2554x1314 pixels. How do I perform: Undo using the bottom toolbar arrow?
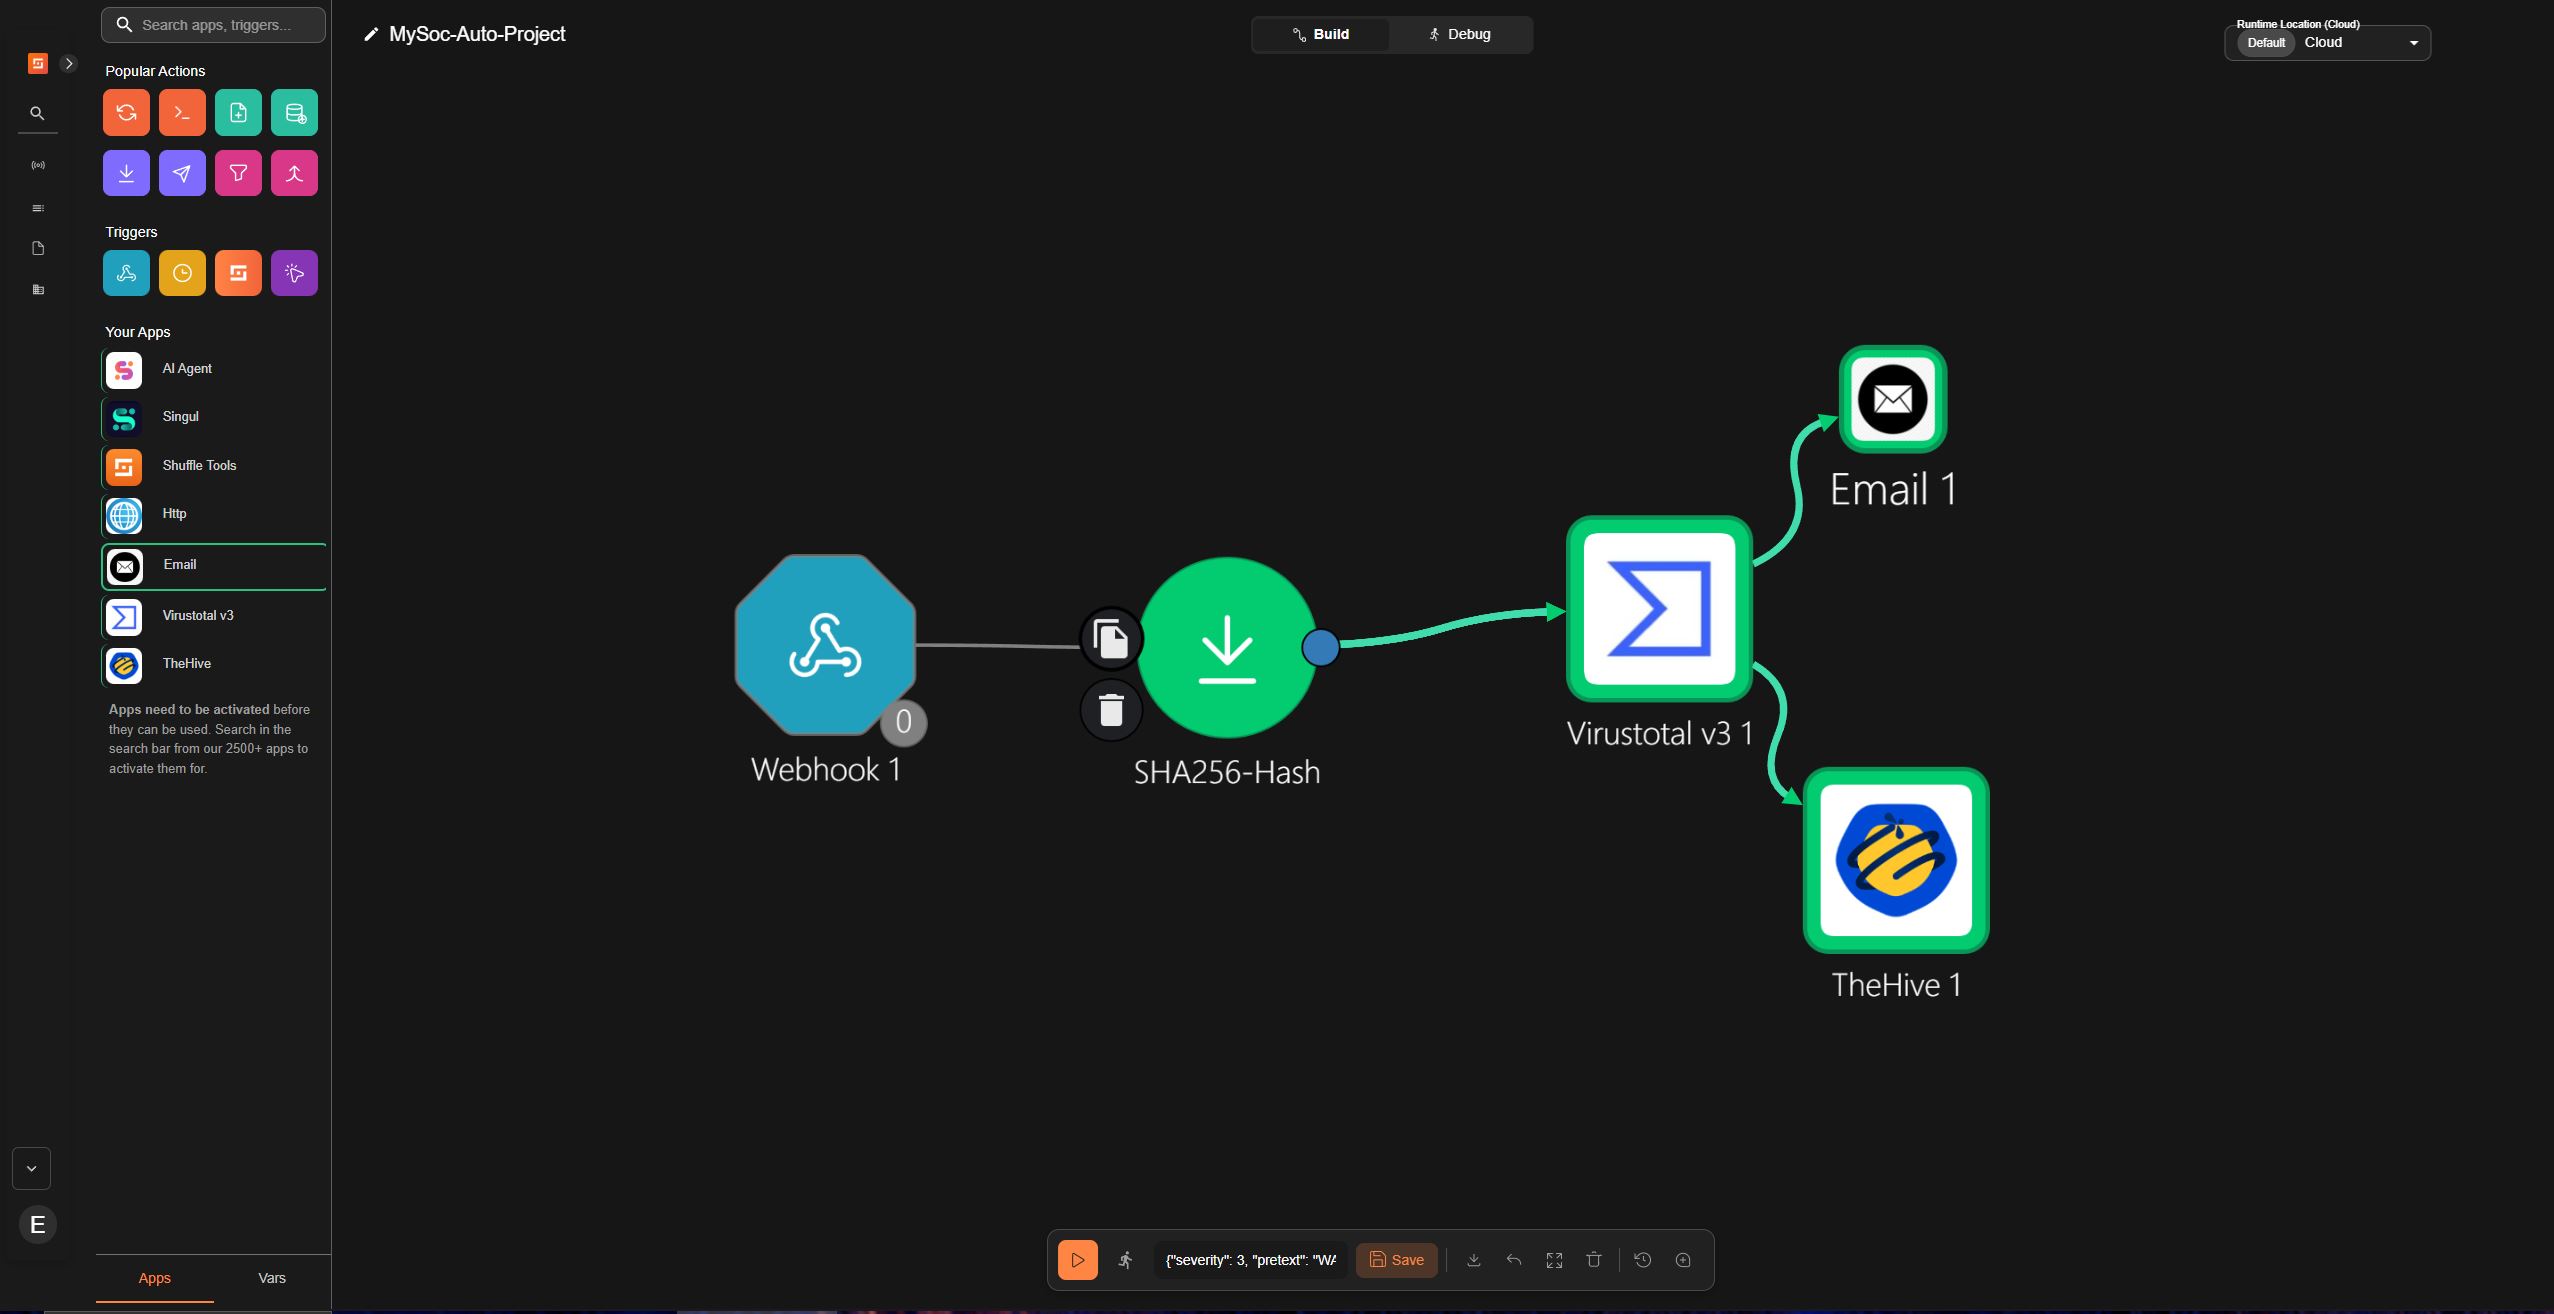[1514, 1260]
